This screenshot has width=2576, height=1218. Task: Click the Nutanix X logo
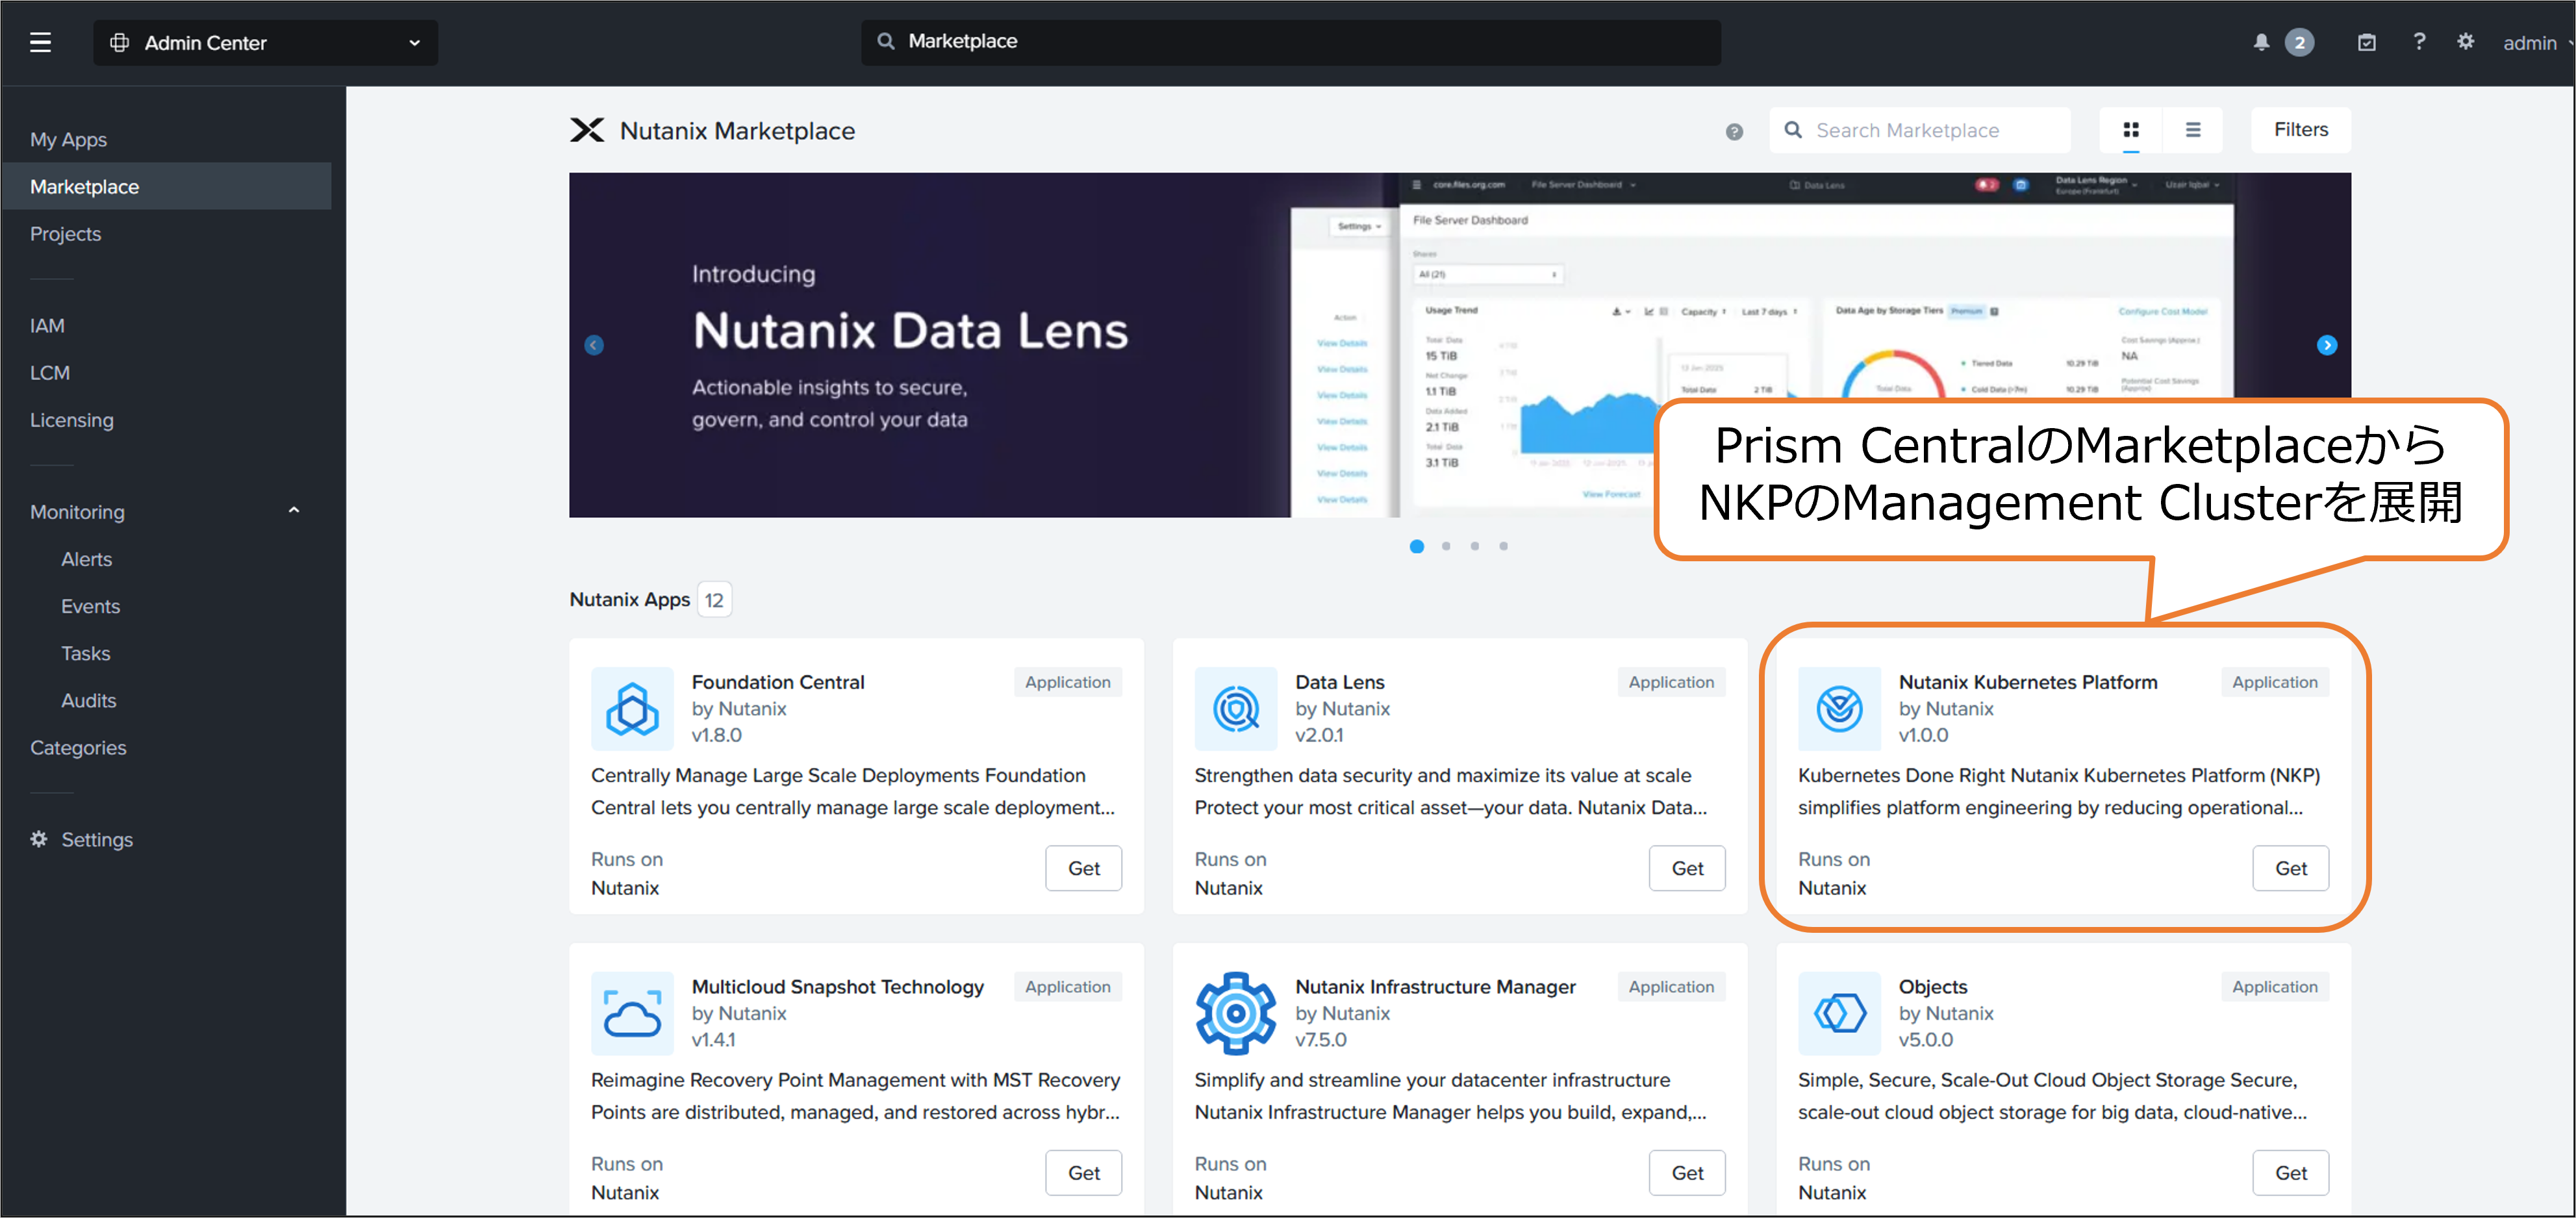tap(587, 130)
